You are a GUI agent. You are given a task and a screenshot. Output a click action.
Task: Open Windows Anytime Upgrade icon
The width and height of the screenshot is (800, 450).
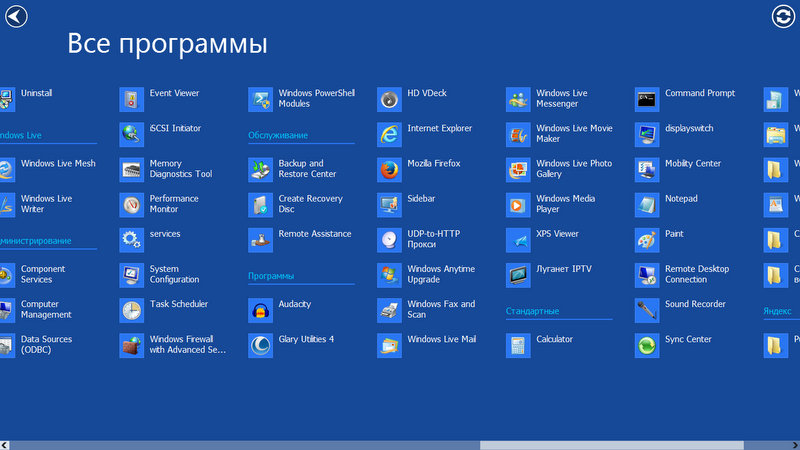(x=389, y=276)
